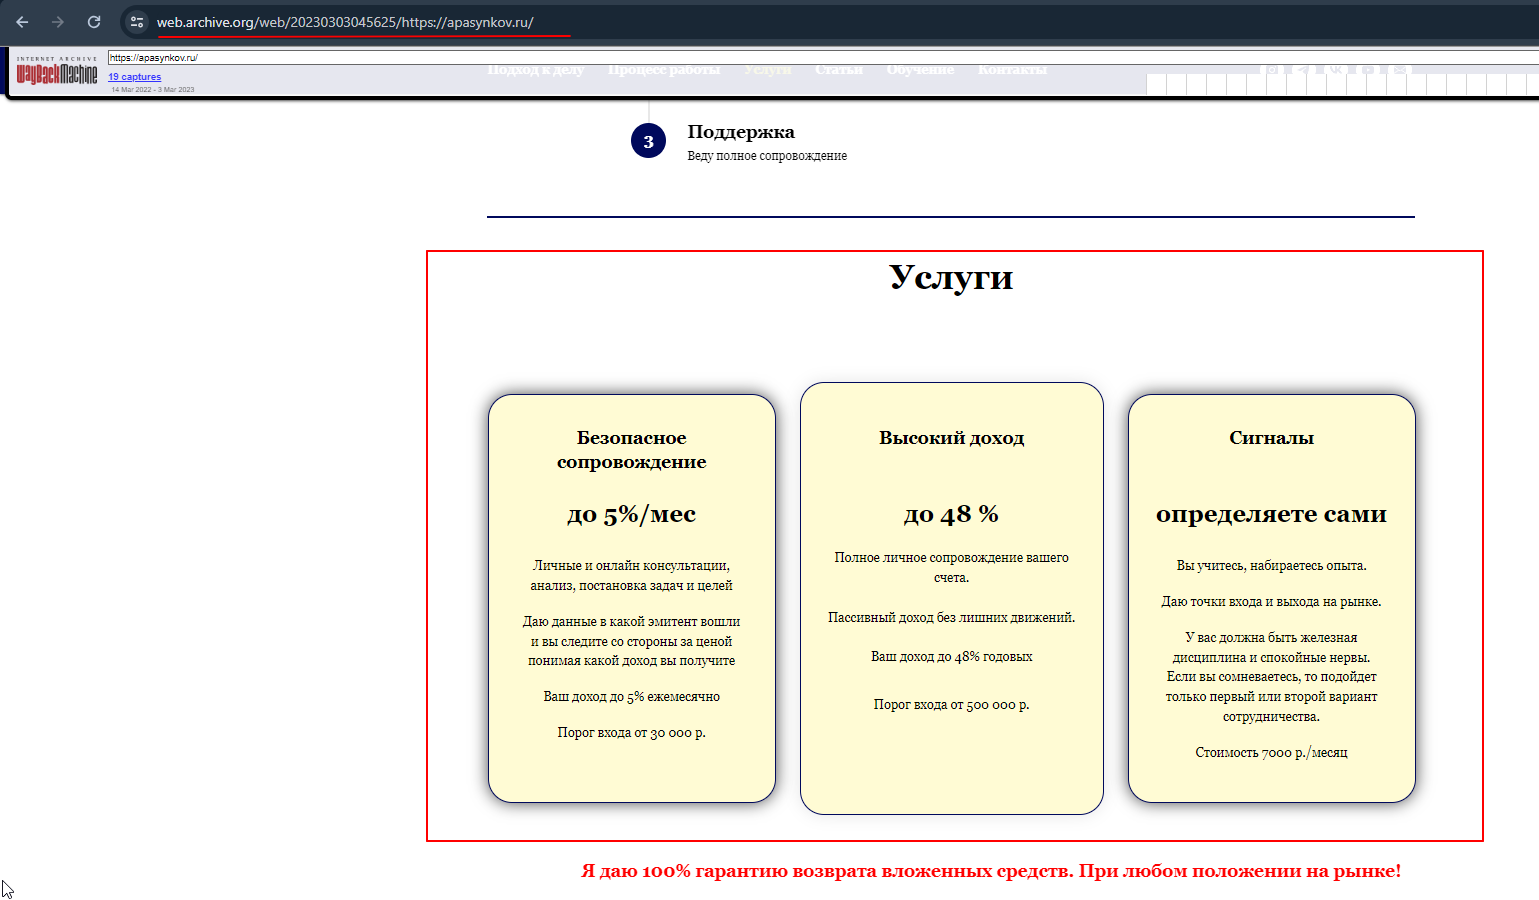Select the Безопасное сопровождение card title

632,450
